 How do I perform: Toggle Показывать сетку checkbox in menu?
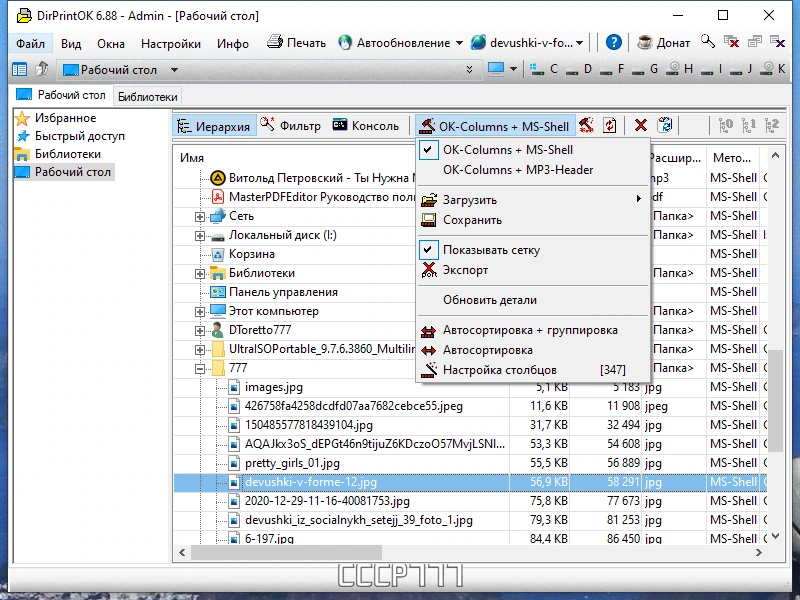[533, 250]
